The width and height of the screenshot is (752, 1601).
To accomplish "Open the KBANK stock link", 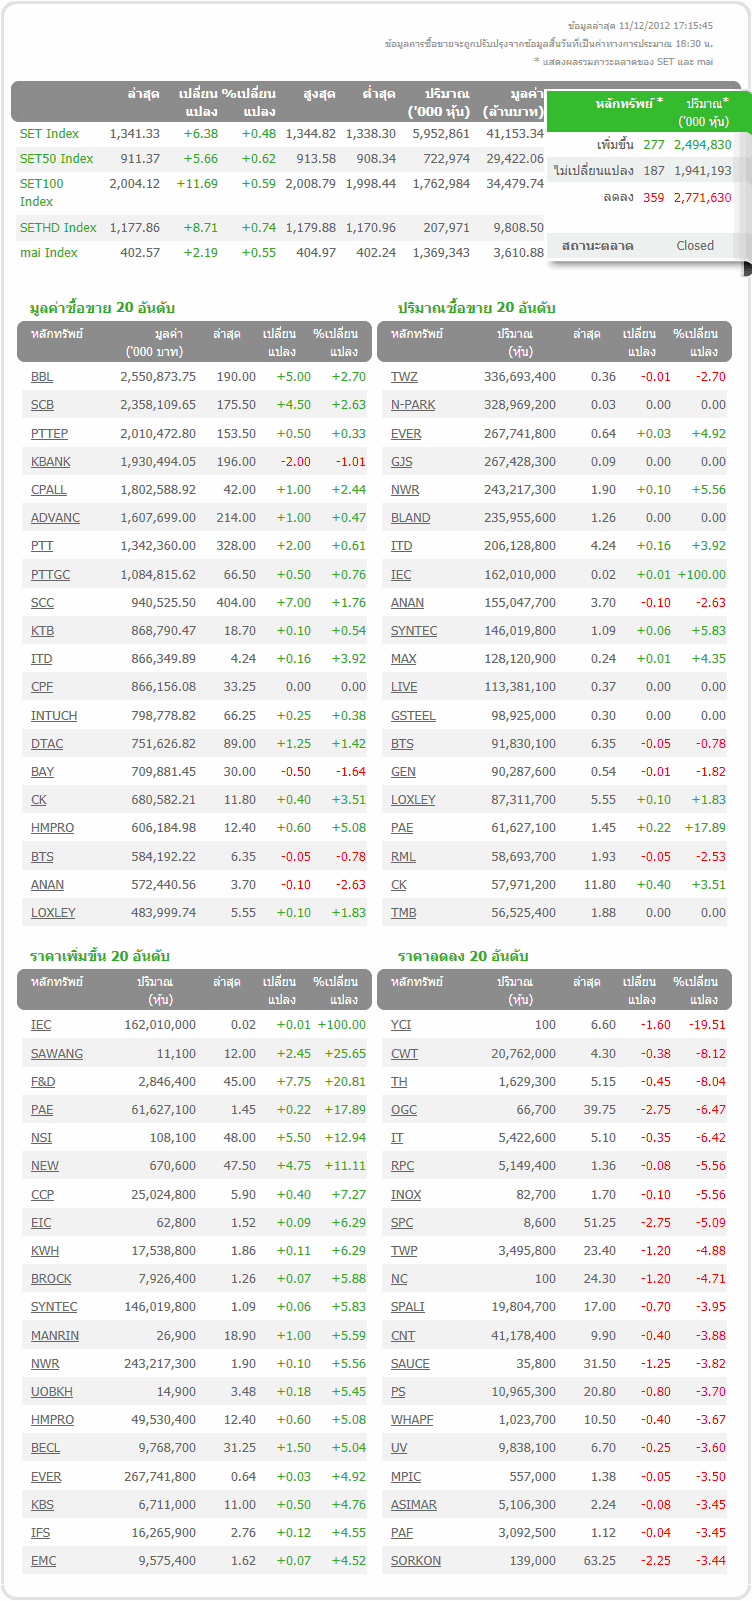I will point(51,461).
